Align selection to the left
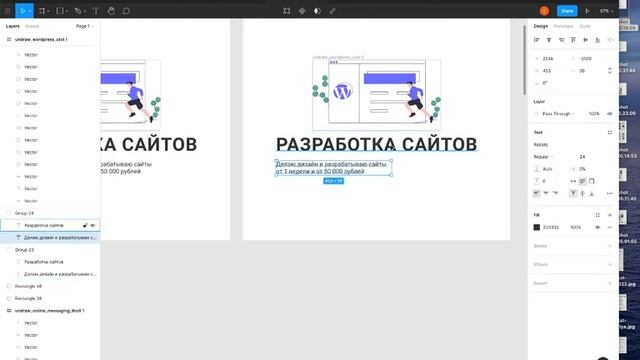 click(x=537, y=40)
